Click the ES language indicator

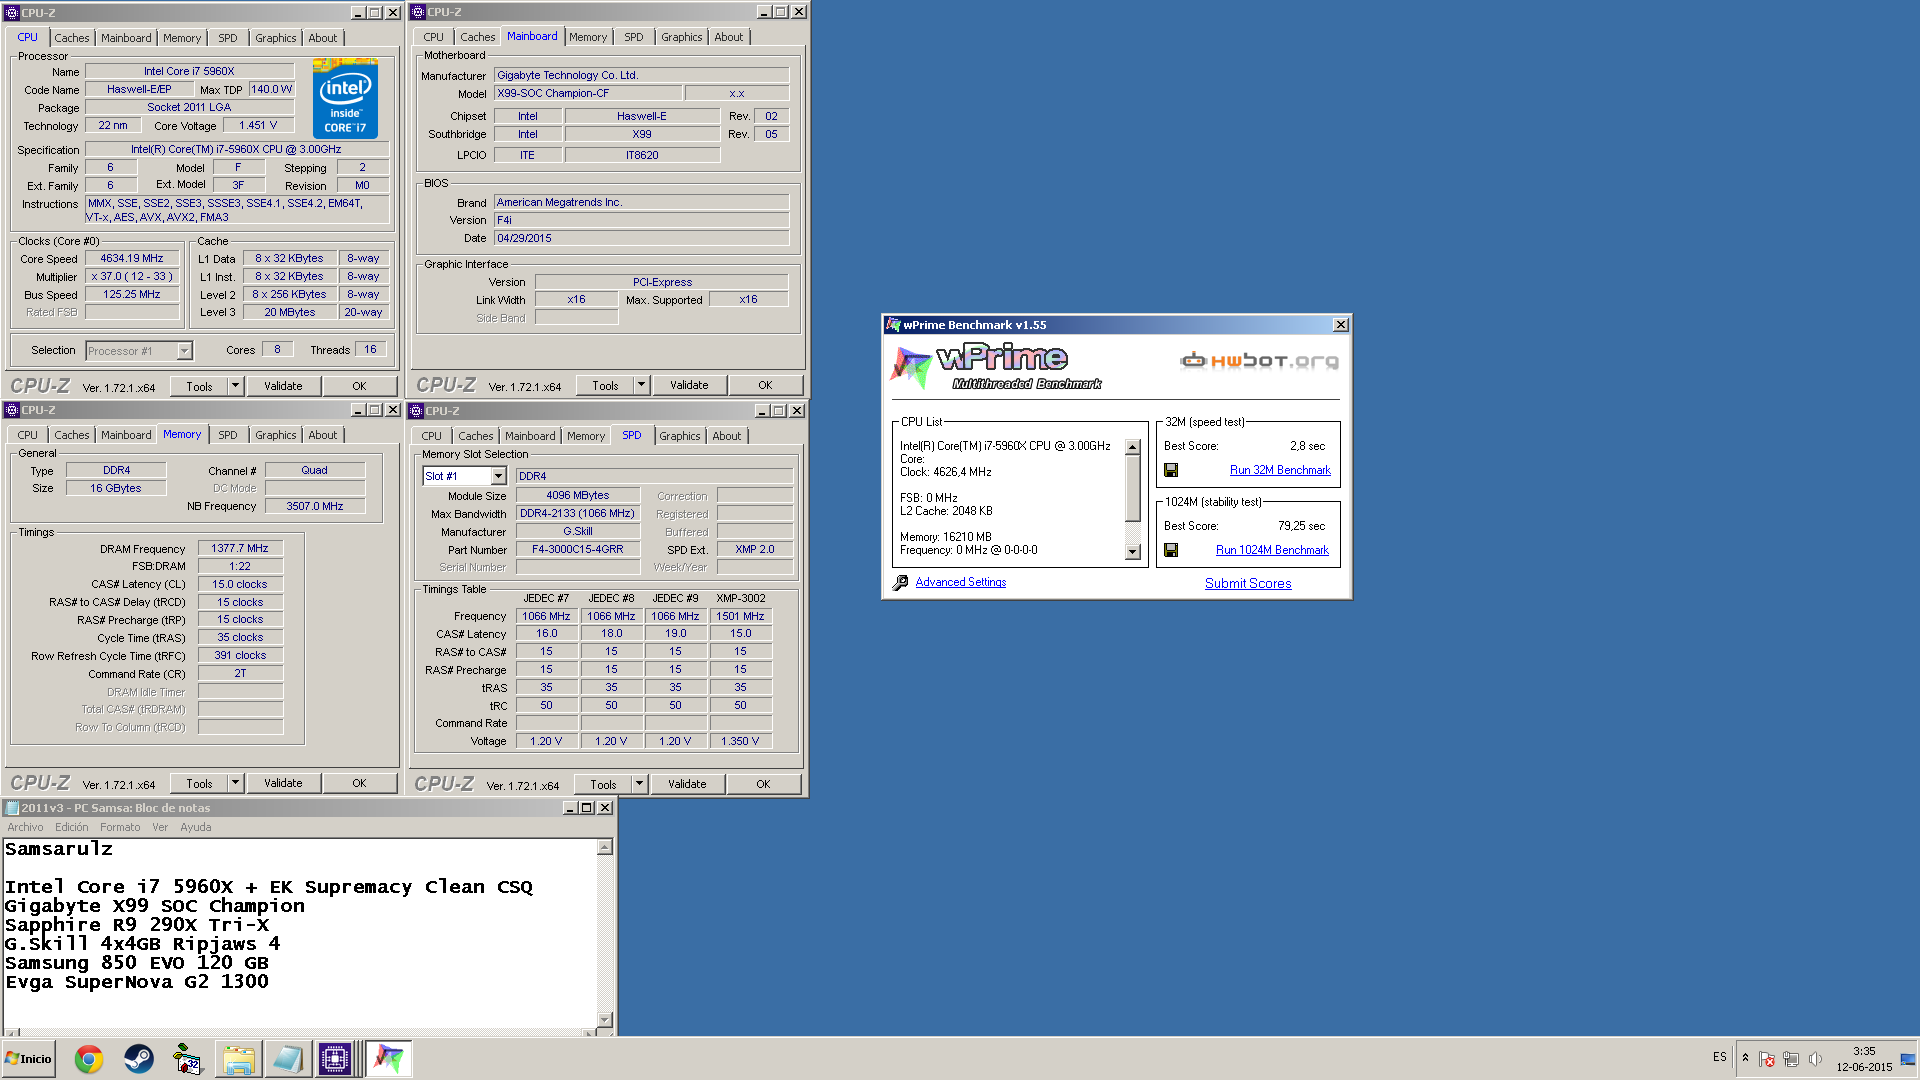pyautogui.click(x=1720, y=1057)
